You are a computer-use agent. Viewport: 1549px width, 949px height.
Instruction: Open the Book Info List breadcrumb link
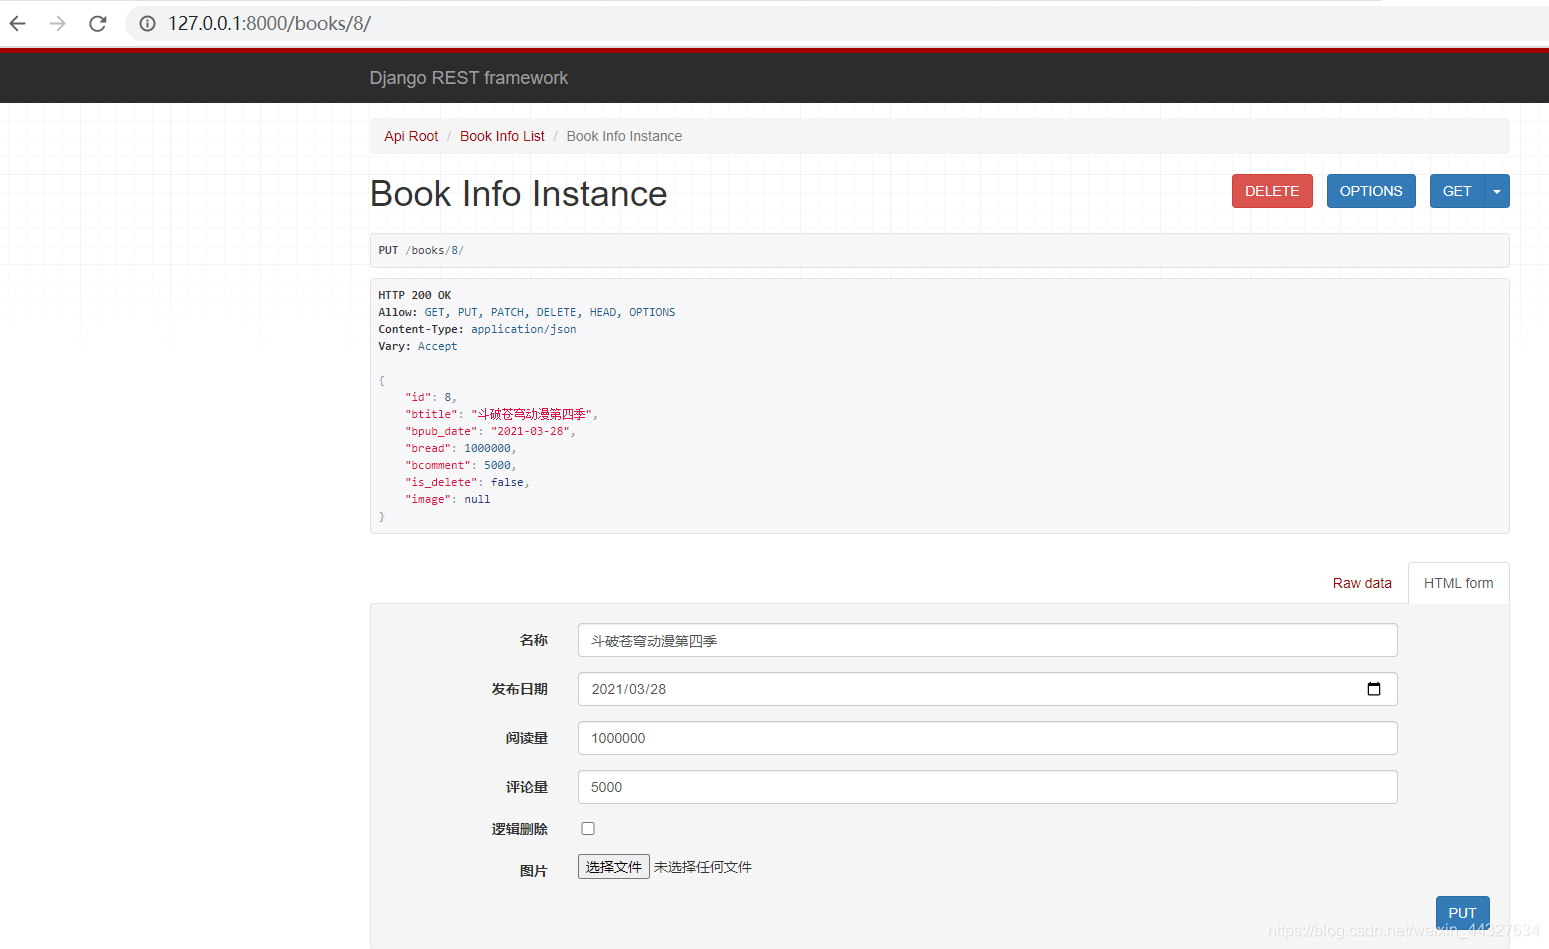coord(502,136)
